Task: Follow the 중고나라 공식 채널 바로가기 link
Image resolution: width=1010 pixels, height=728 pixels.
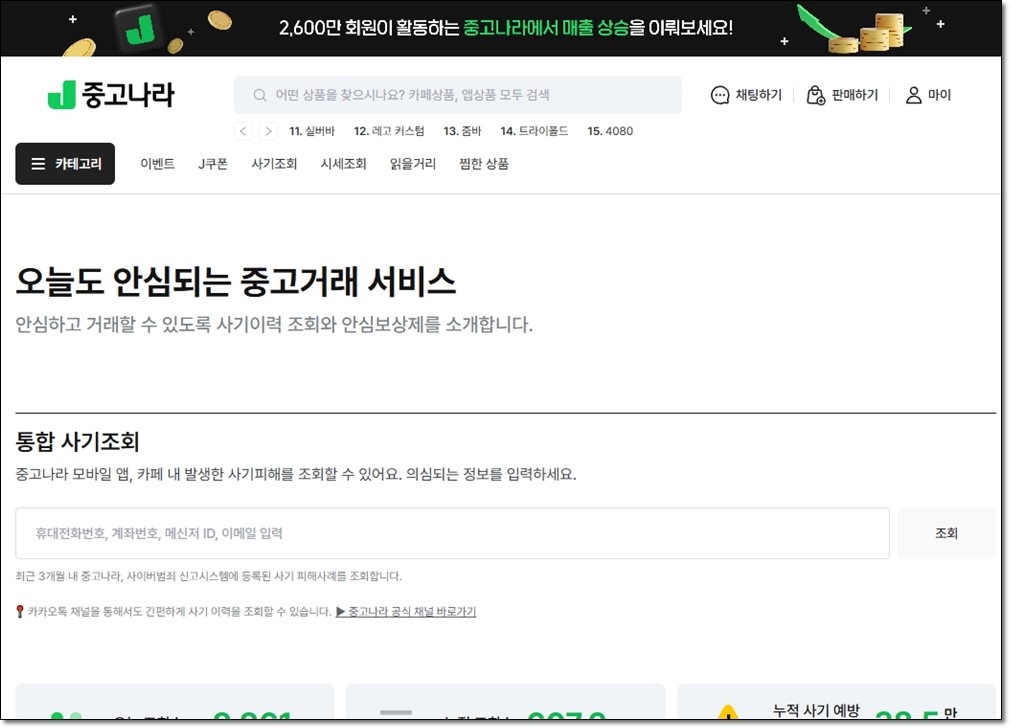Action: click(x=406, y=611)
